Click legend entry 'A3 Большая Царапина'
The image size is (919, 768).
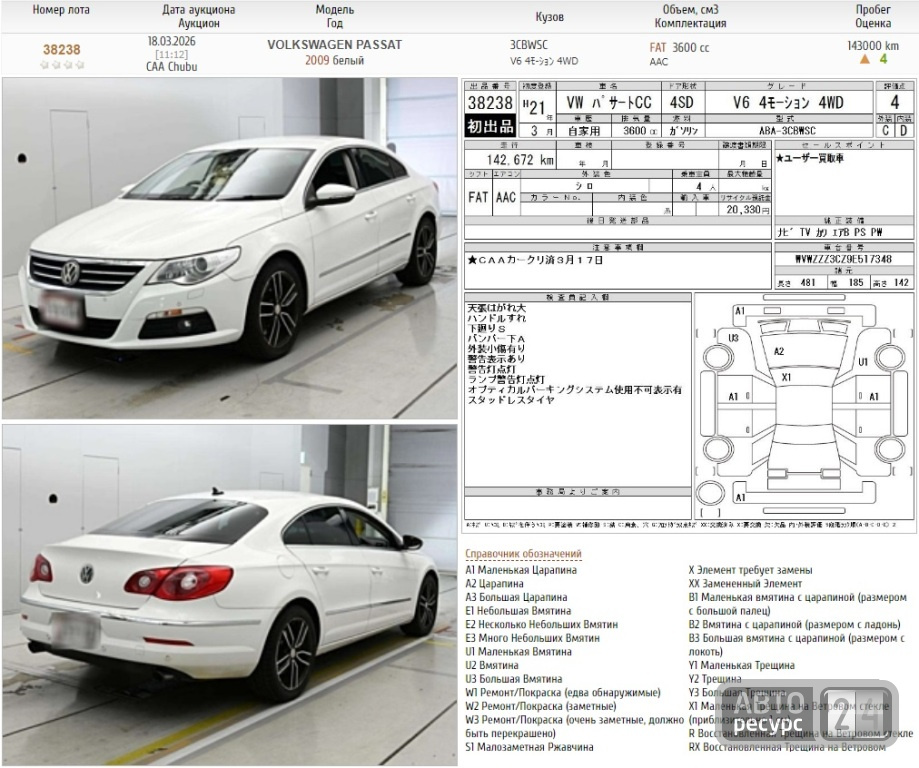click(516, 597)
